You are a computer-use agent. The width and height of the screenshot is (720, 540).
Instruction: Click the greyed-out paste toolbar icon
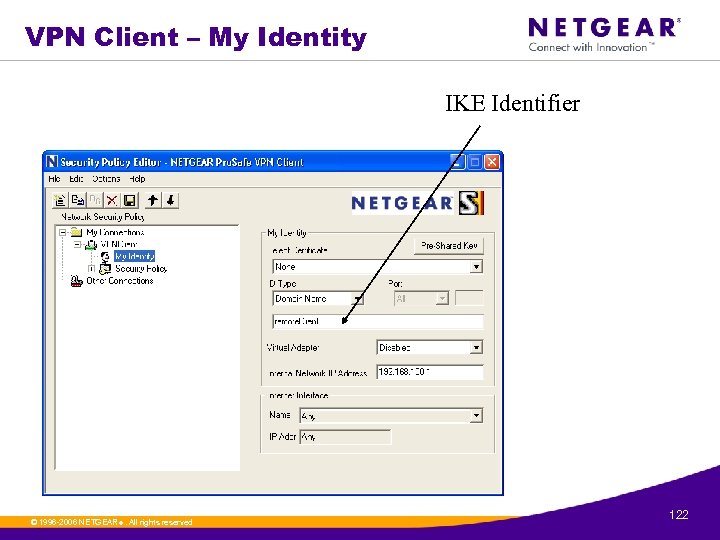pyautogui.click(x=95, y=200)
